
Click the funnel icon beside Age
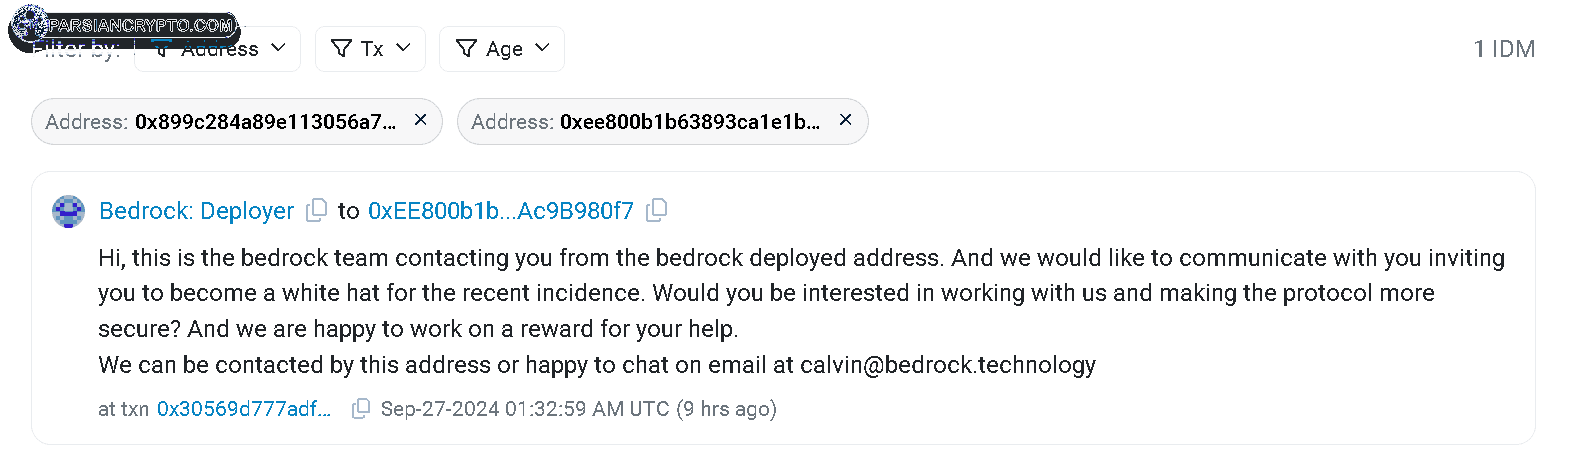click(x=466, y=48)
